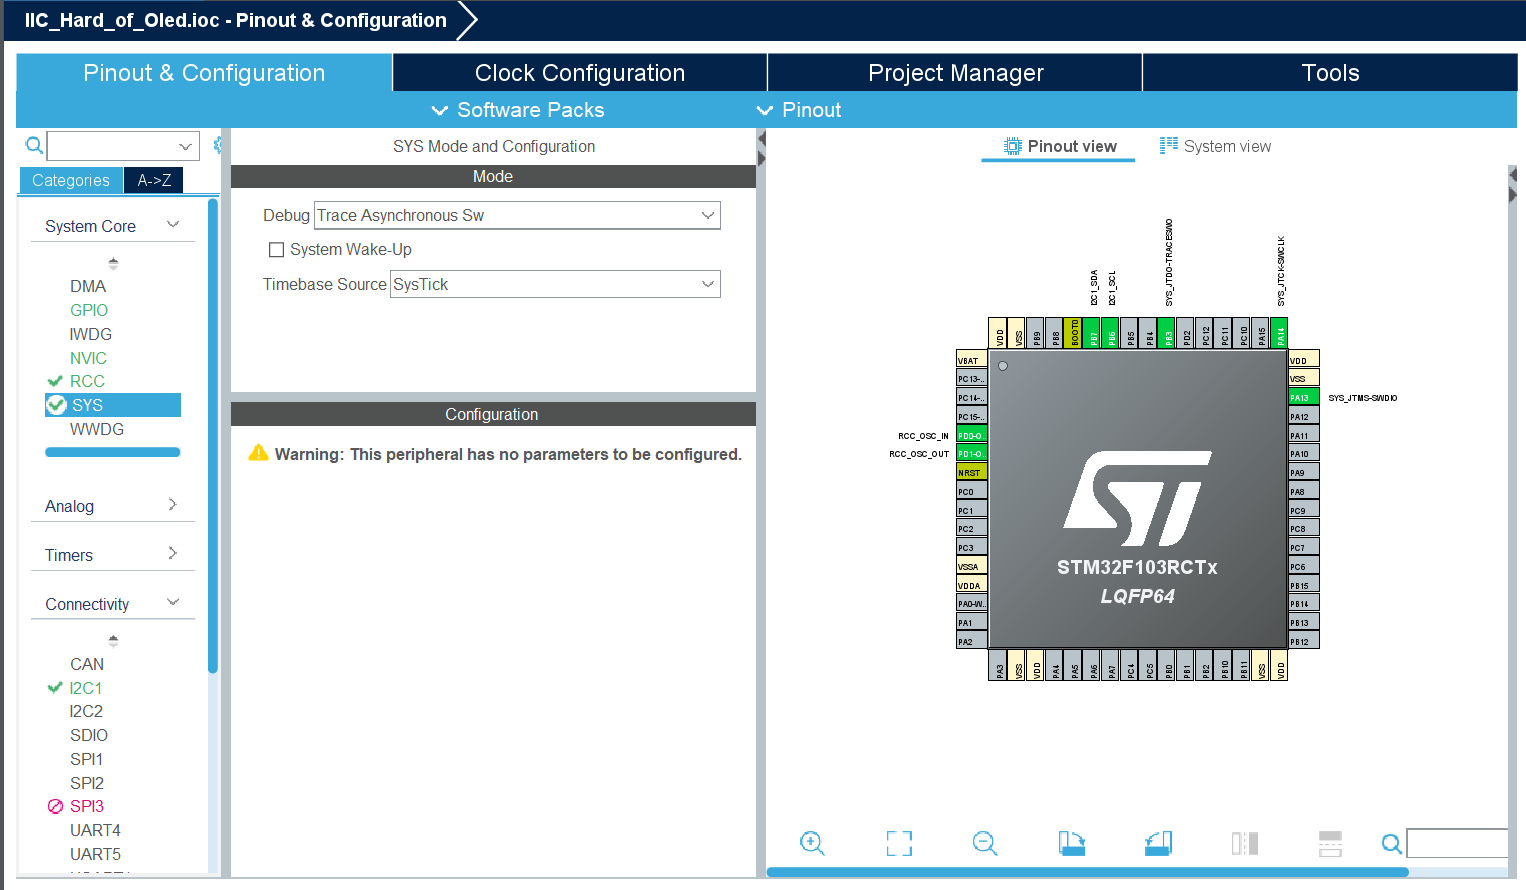Open UART4 configuration
Image resolution: width=1526 pixels, height=890 pixels.
[x=95, y=830]
